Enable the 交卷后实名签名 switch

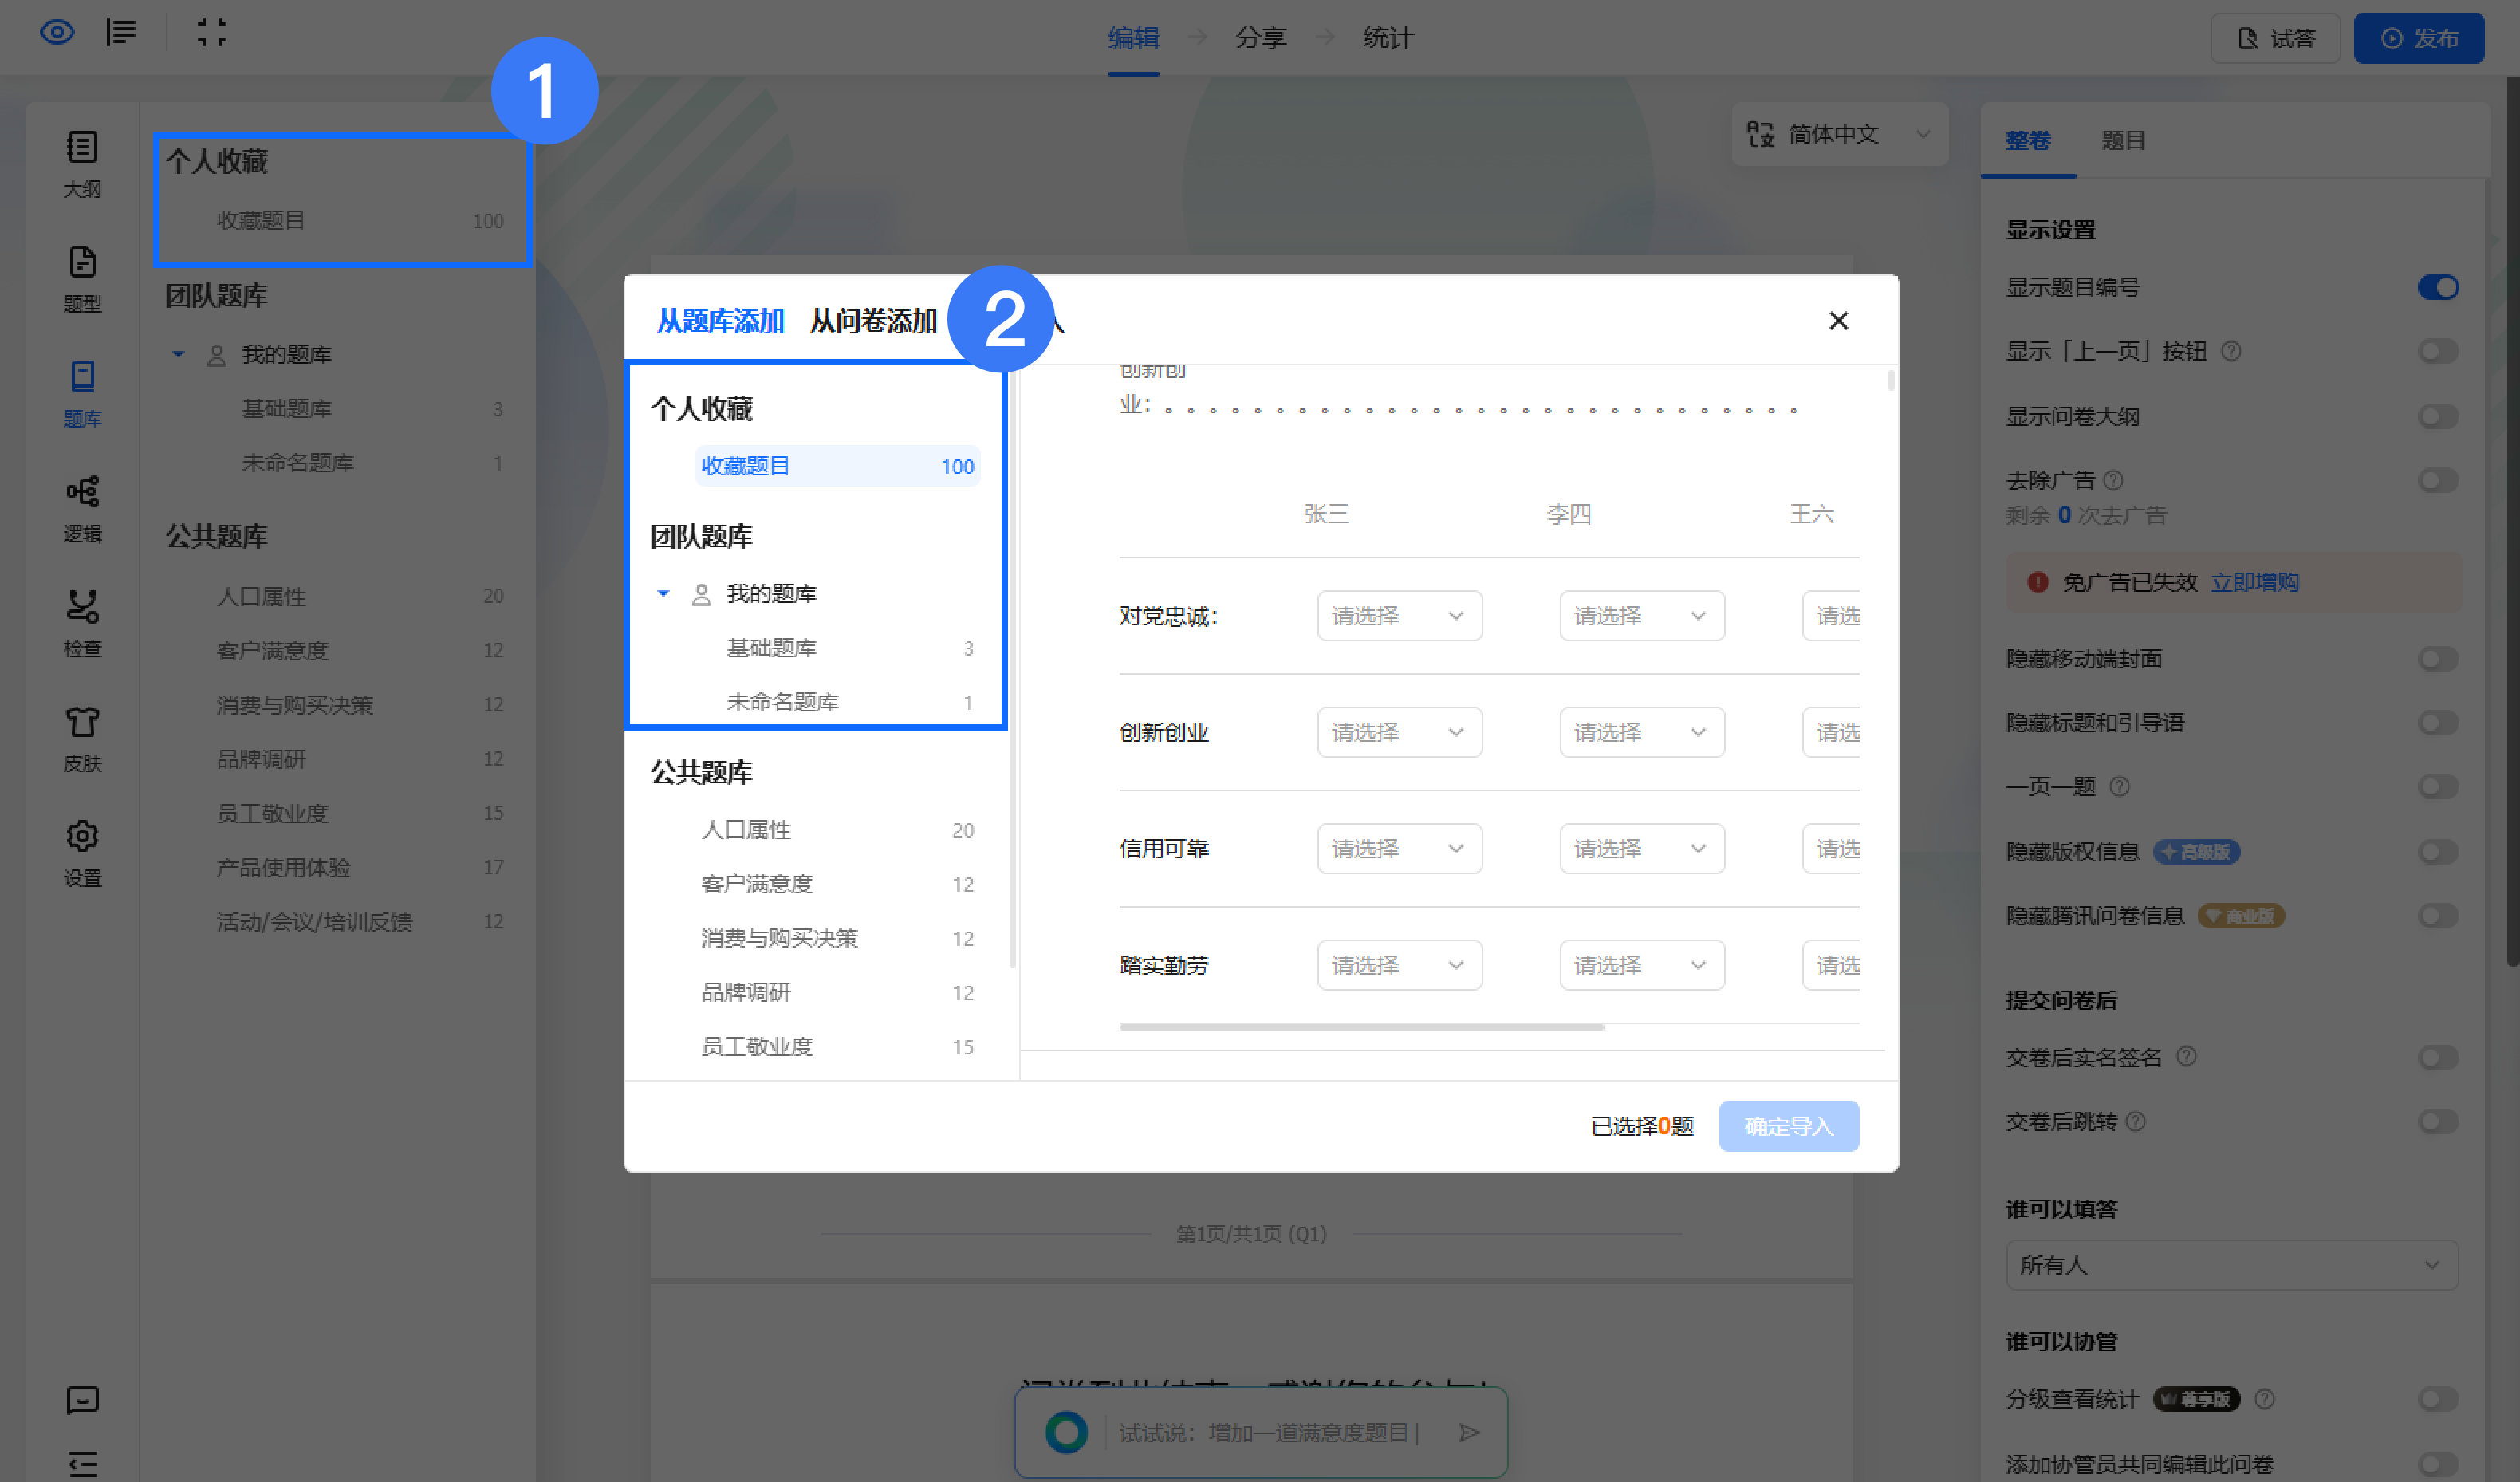point(2438,1058)
